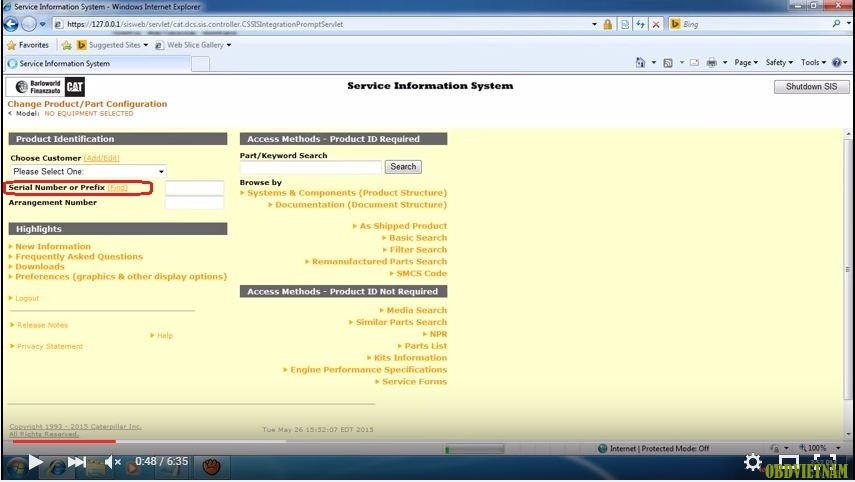Click the browser back arrow button

point(12,24)
